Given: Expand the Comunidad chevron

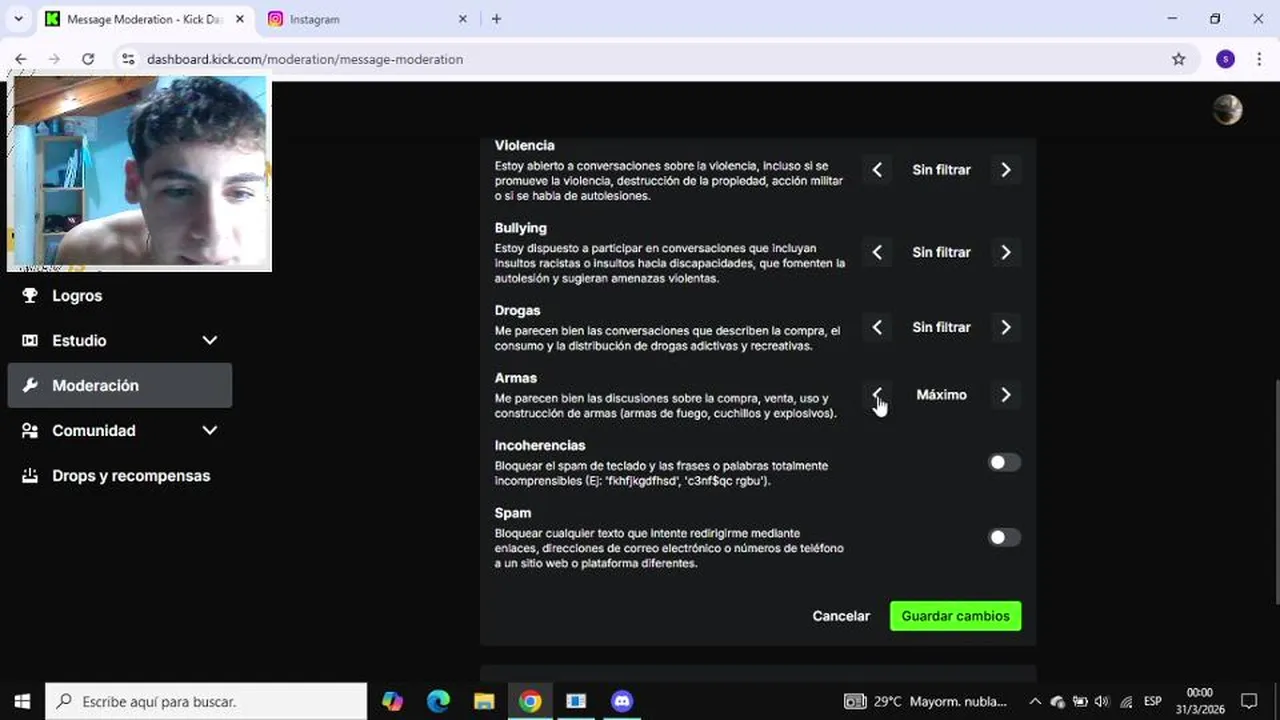Looking at the screenshot, I should point(210,431).
